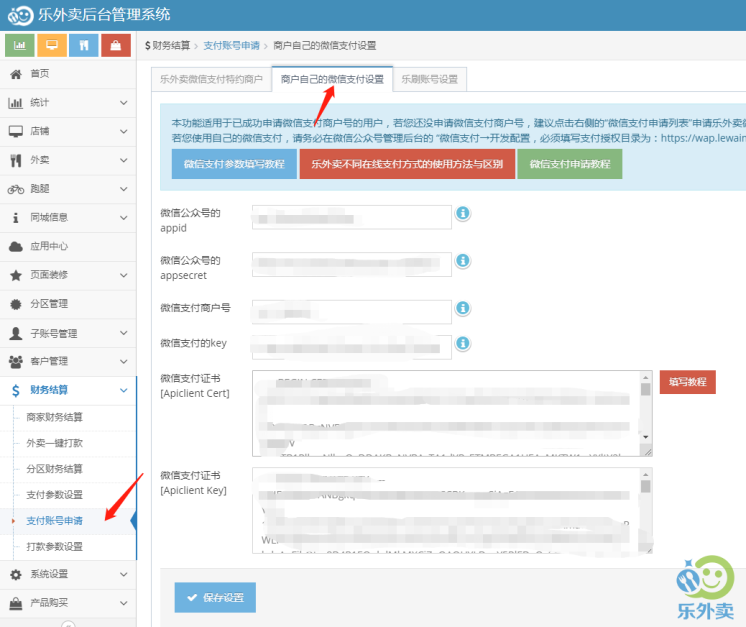This screenshot has height=627, width=746.
Task: Click into the 微信支付的key input field
Action: (x=352, y=347)
